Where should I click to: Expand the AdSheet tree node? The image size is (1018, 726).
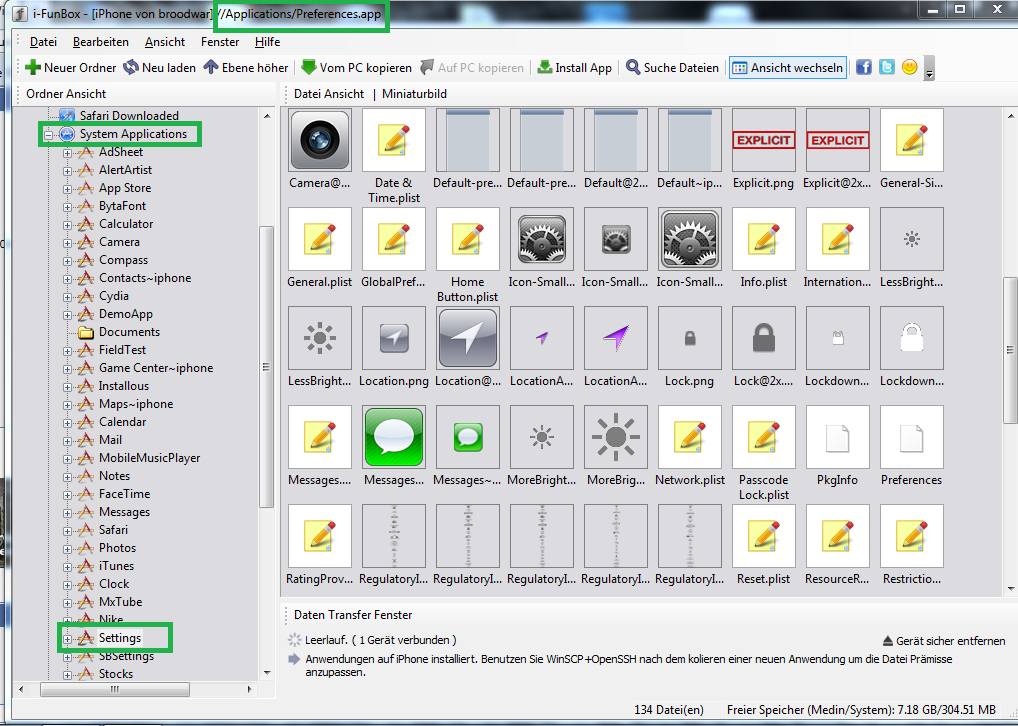point(68,153)
